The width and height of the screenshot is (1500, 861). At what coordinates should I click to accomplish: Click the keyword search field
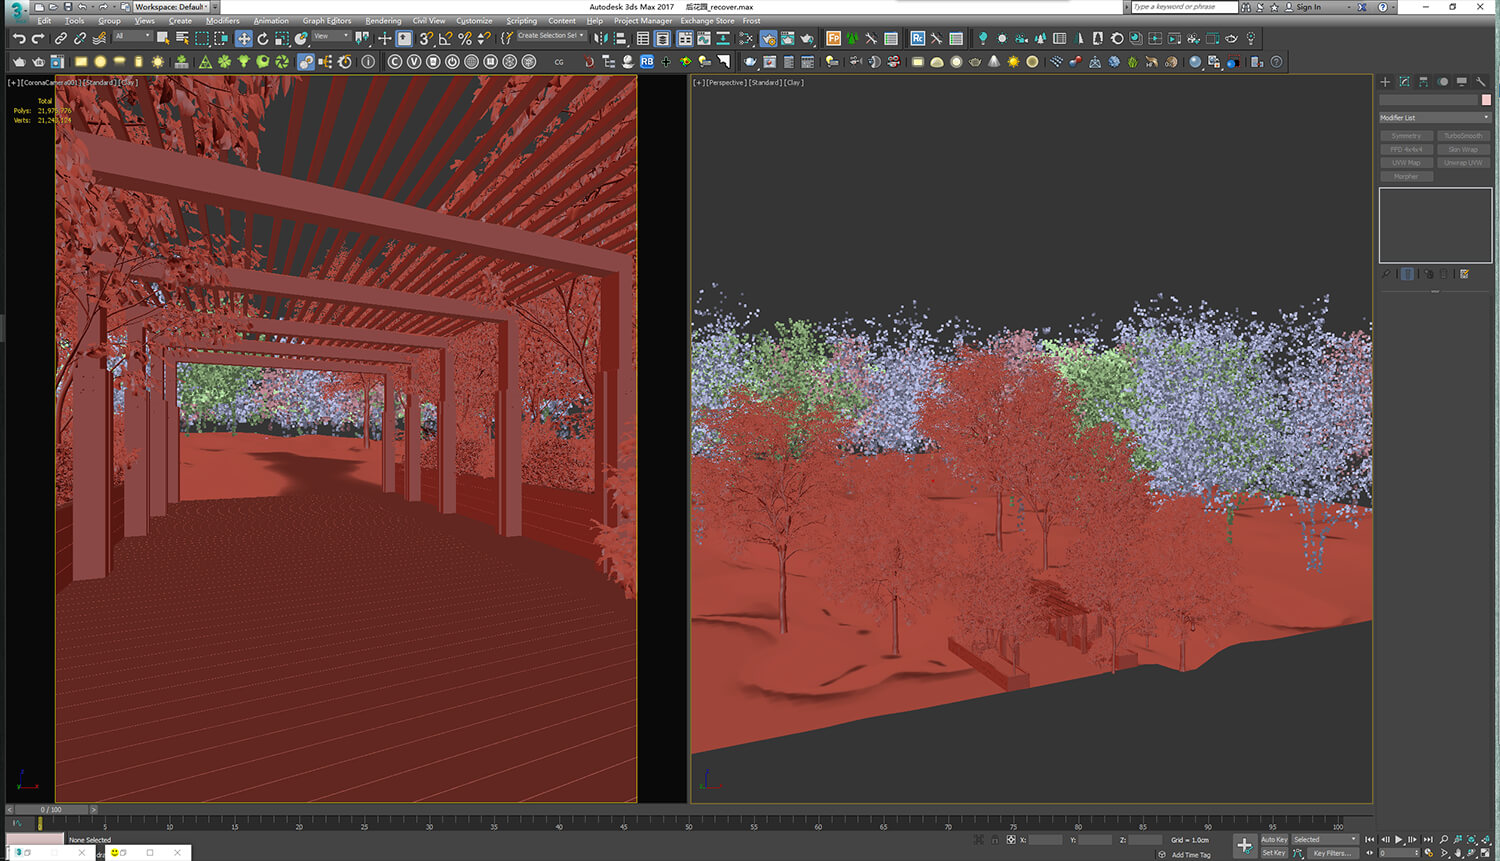tap(1184, 7)
